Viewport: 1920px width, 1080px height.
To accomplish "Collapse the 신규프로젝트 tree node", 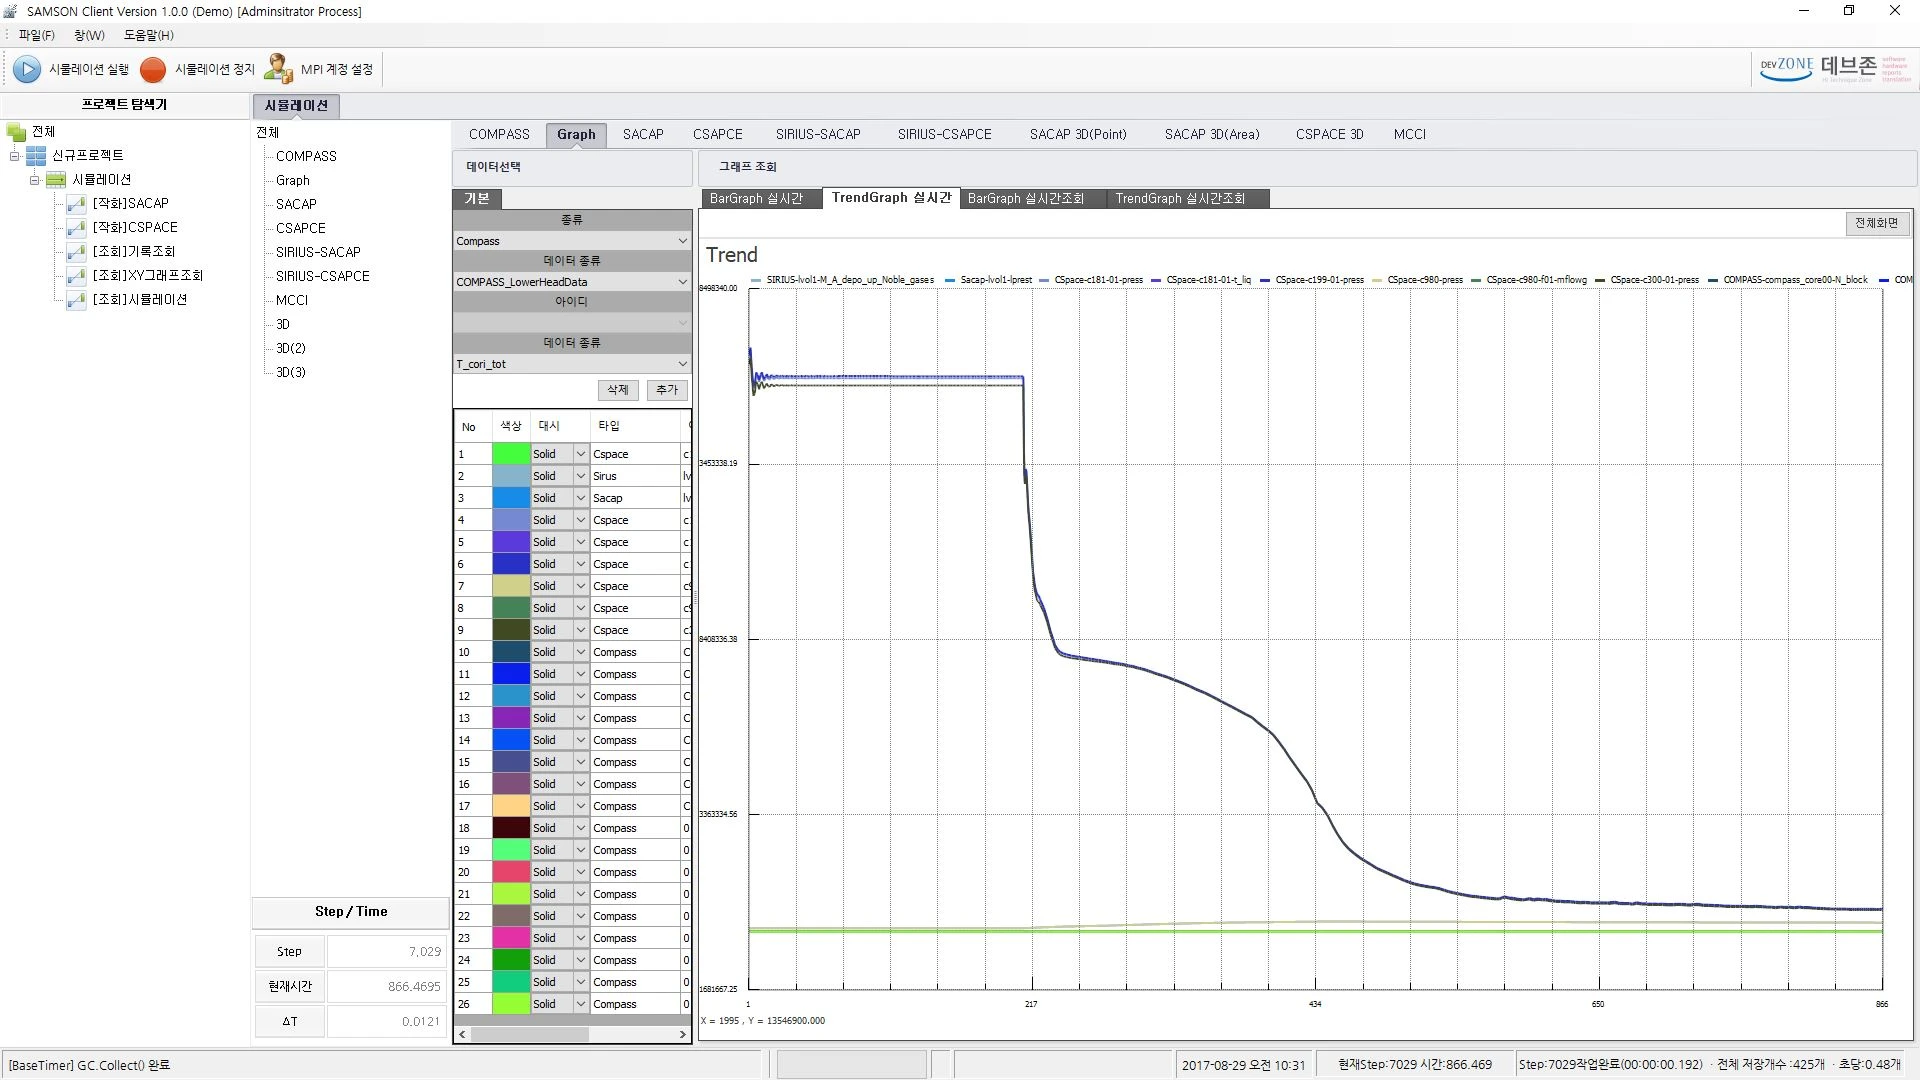I will [15, 156].
